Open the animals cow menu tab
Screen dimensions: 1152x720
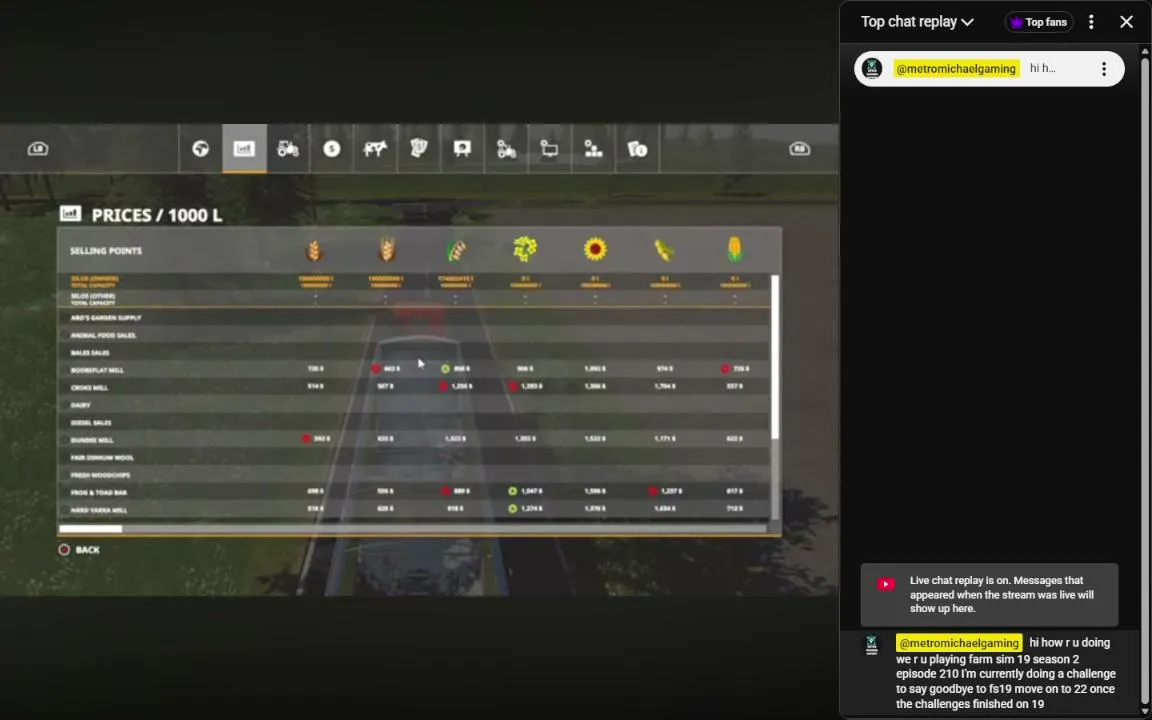(375, 149)
